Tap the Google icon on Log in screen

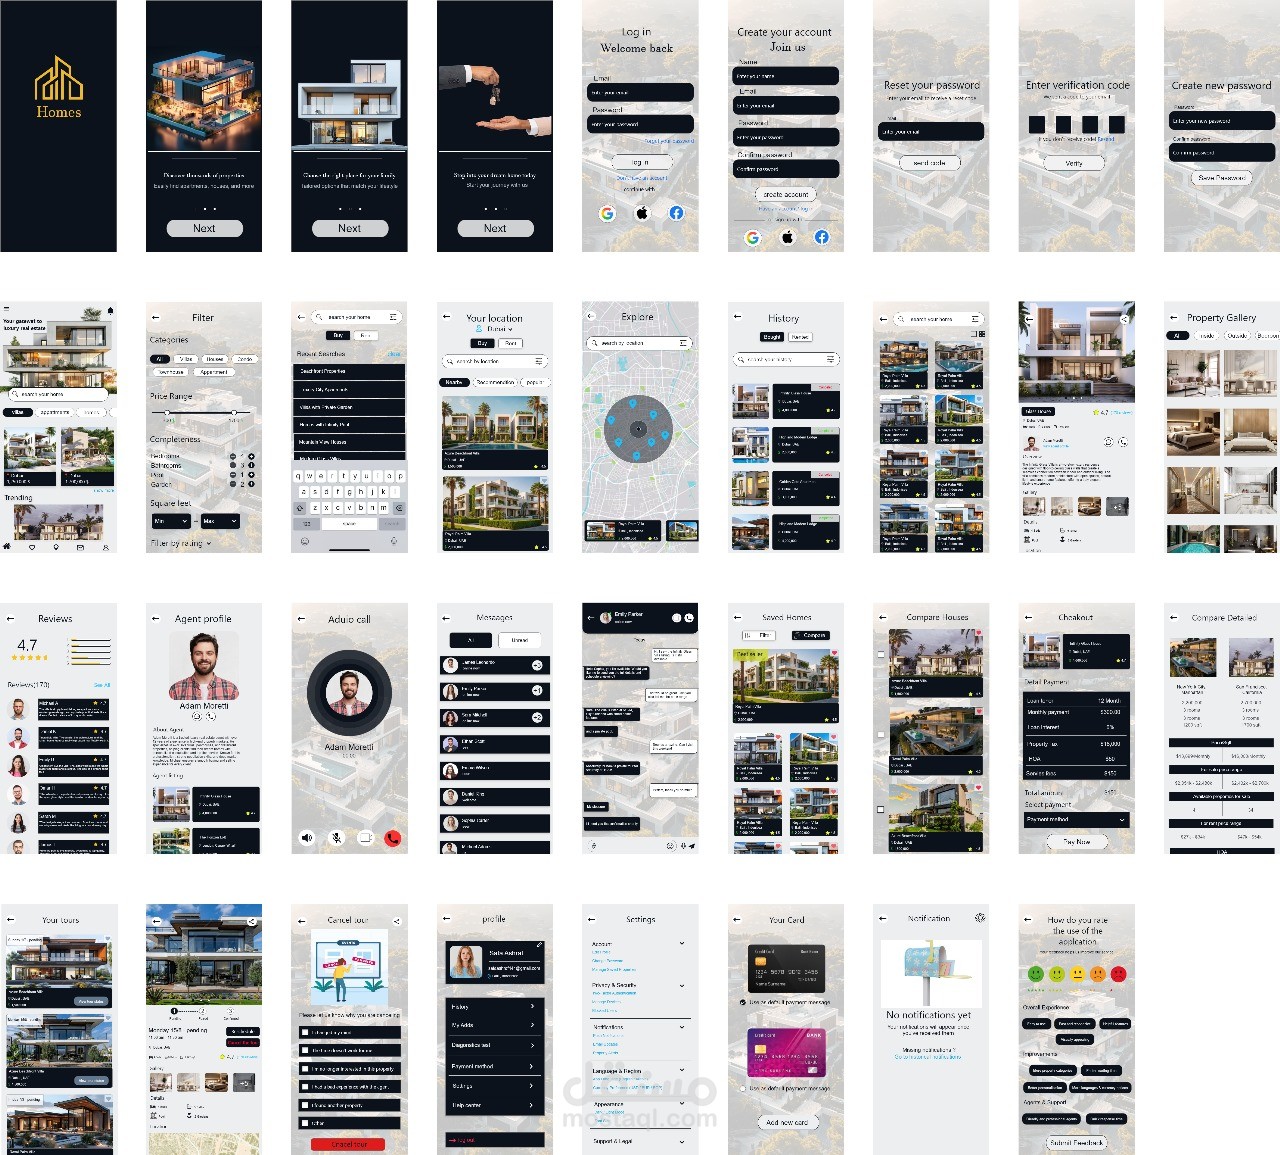pos(607,213)
